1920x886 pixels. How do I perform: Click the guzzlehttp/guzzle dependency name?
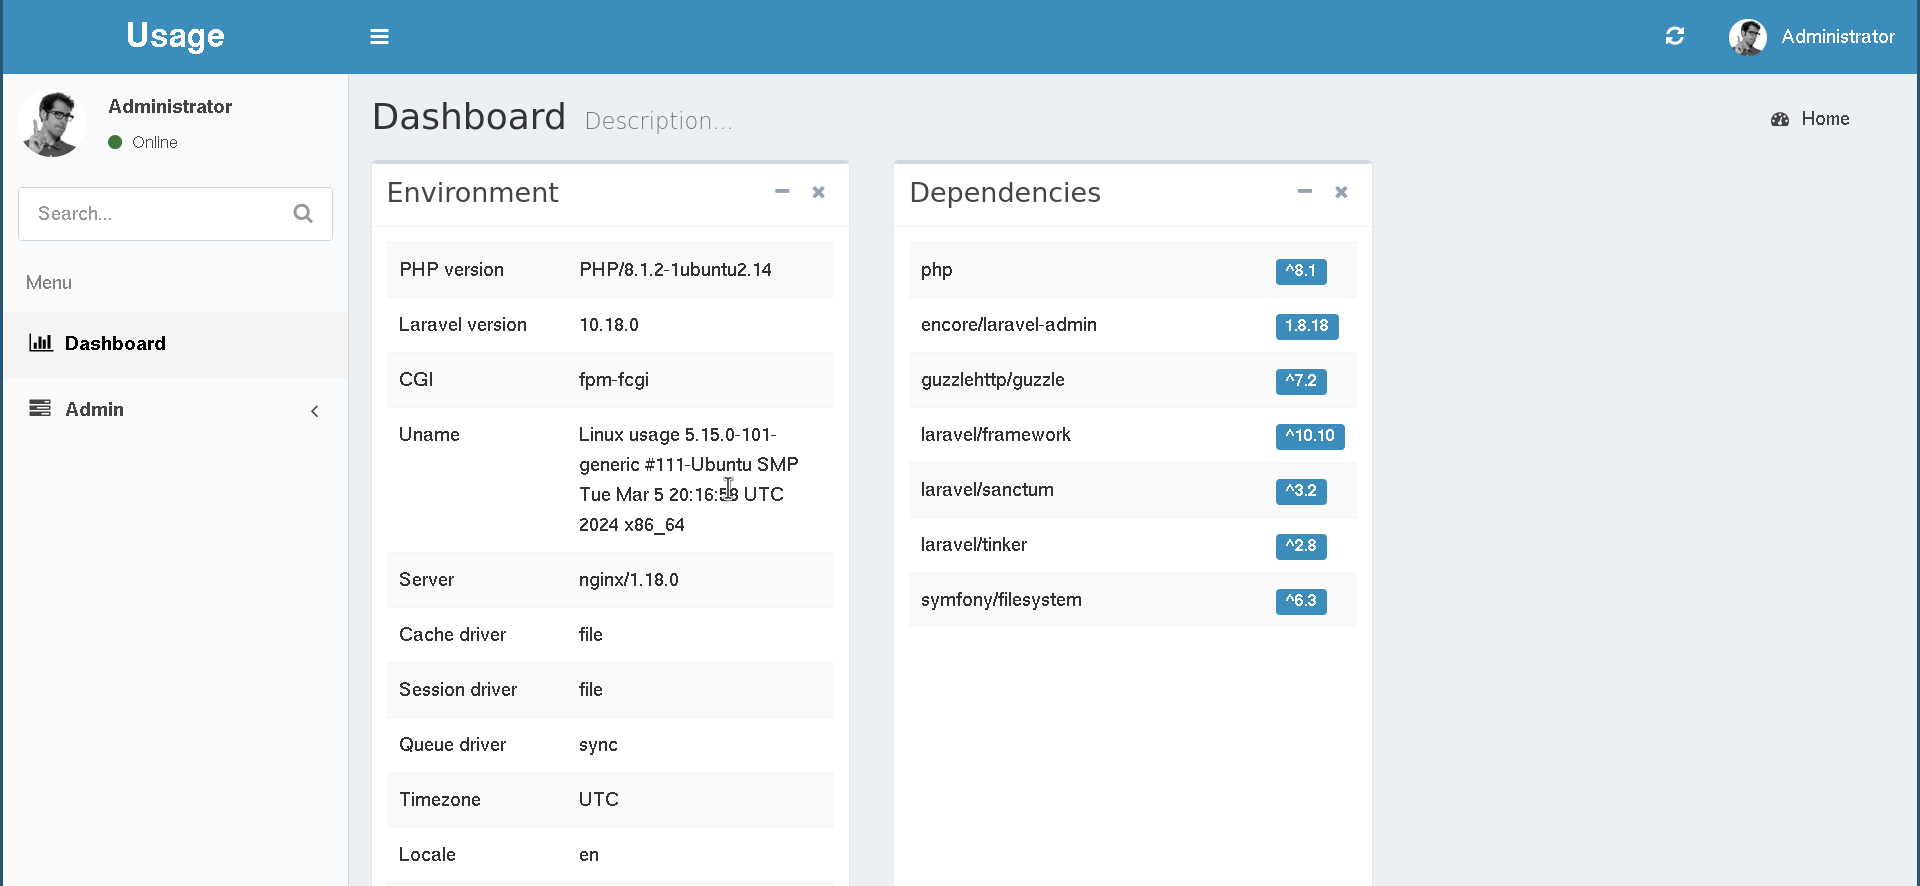point(993,380)
